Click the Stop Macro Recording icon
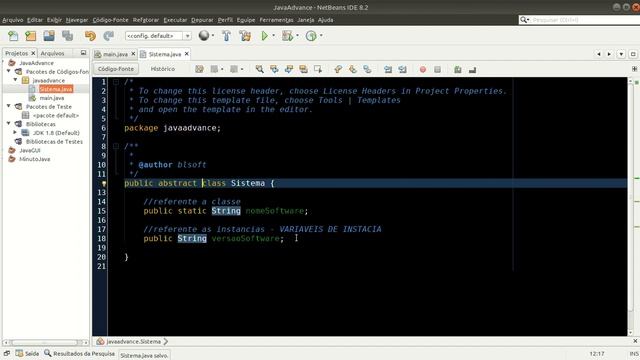 coord(438,70)
